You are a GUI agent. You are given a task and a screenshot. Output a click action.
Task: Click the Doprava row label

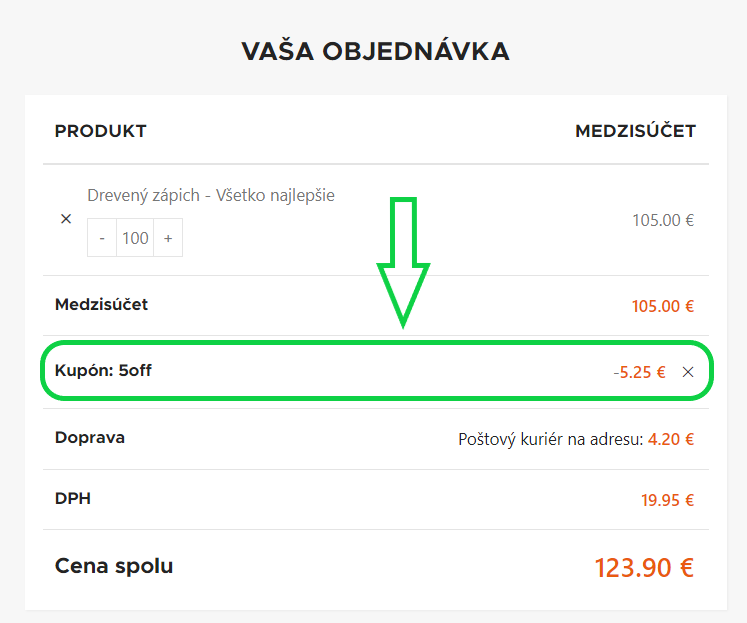pos(90,437)
